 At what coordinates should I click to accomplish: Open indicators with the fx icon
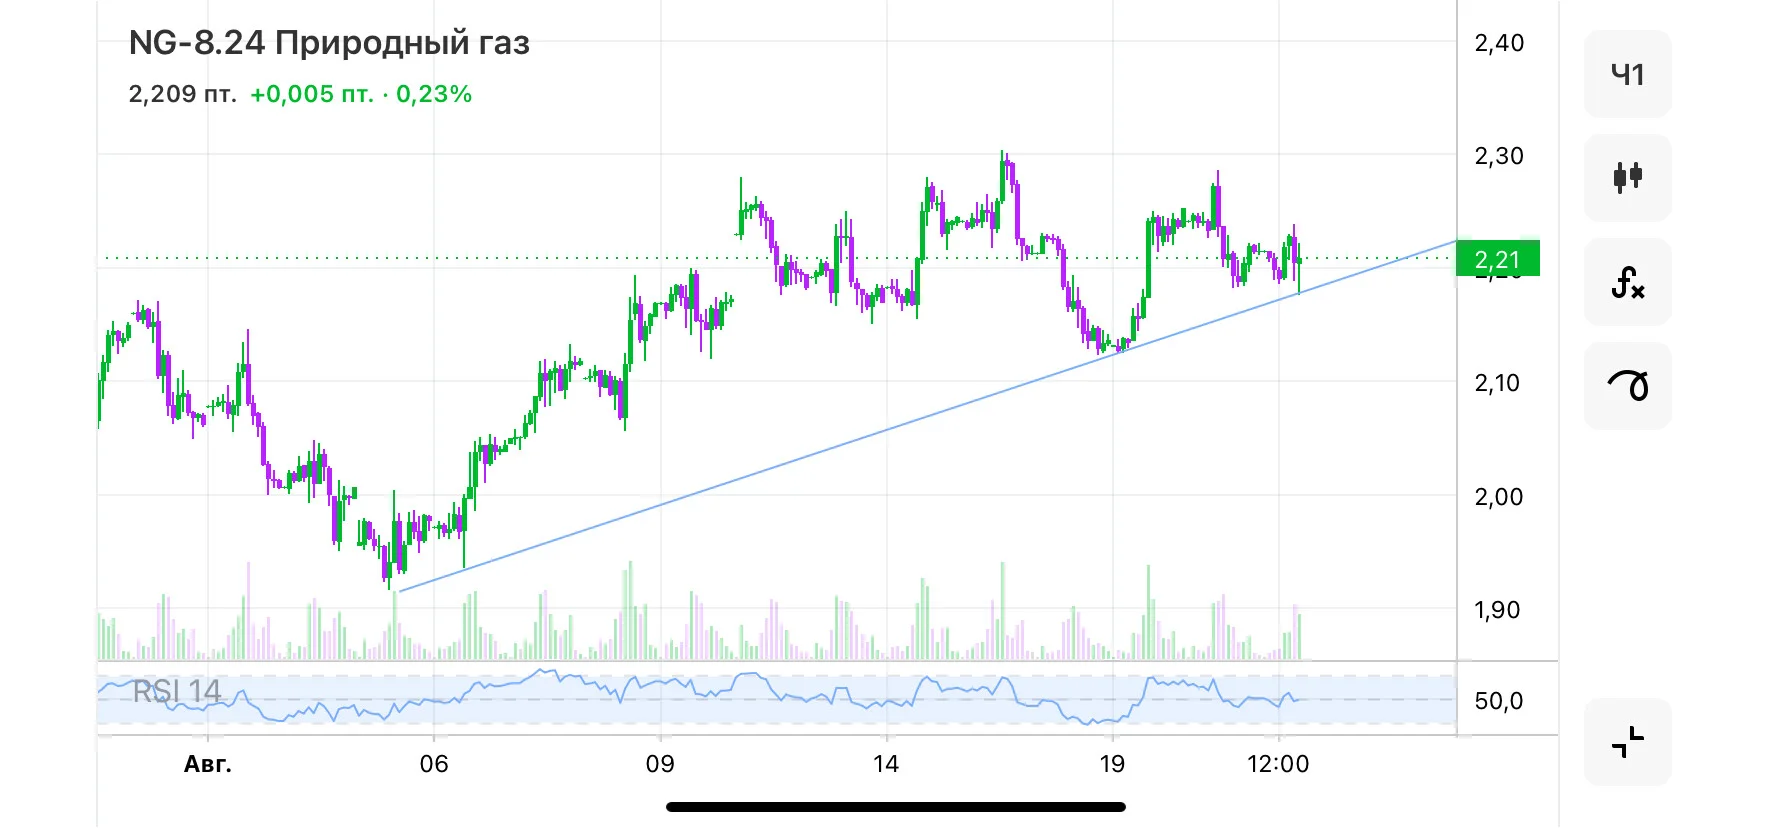point(1627,282)
